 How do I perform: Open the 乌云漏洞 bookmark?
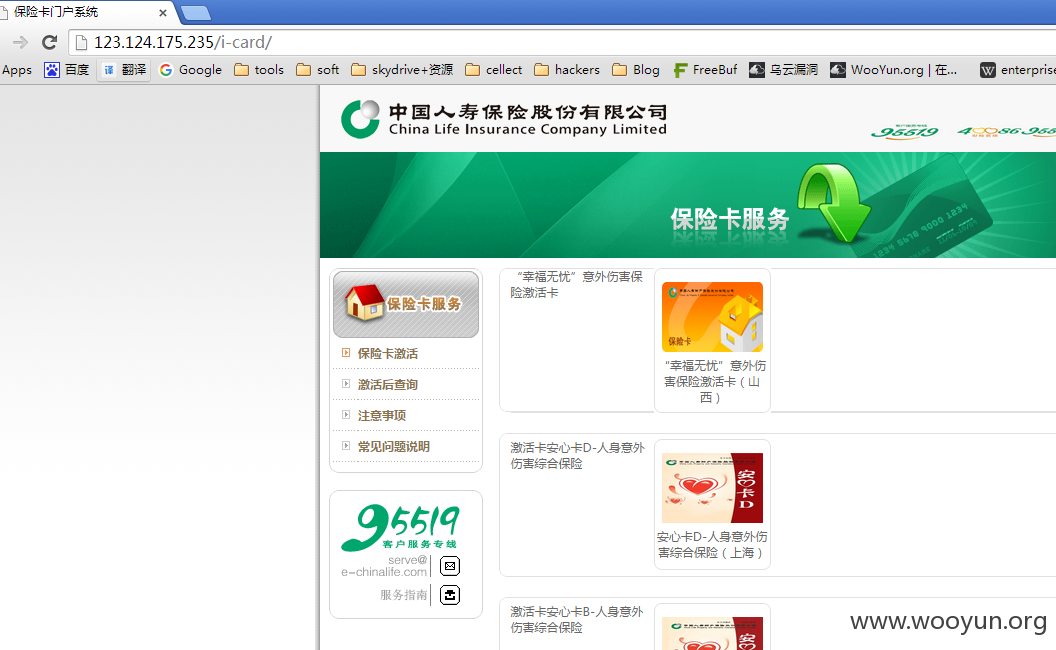[783, 69]
